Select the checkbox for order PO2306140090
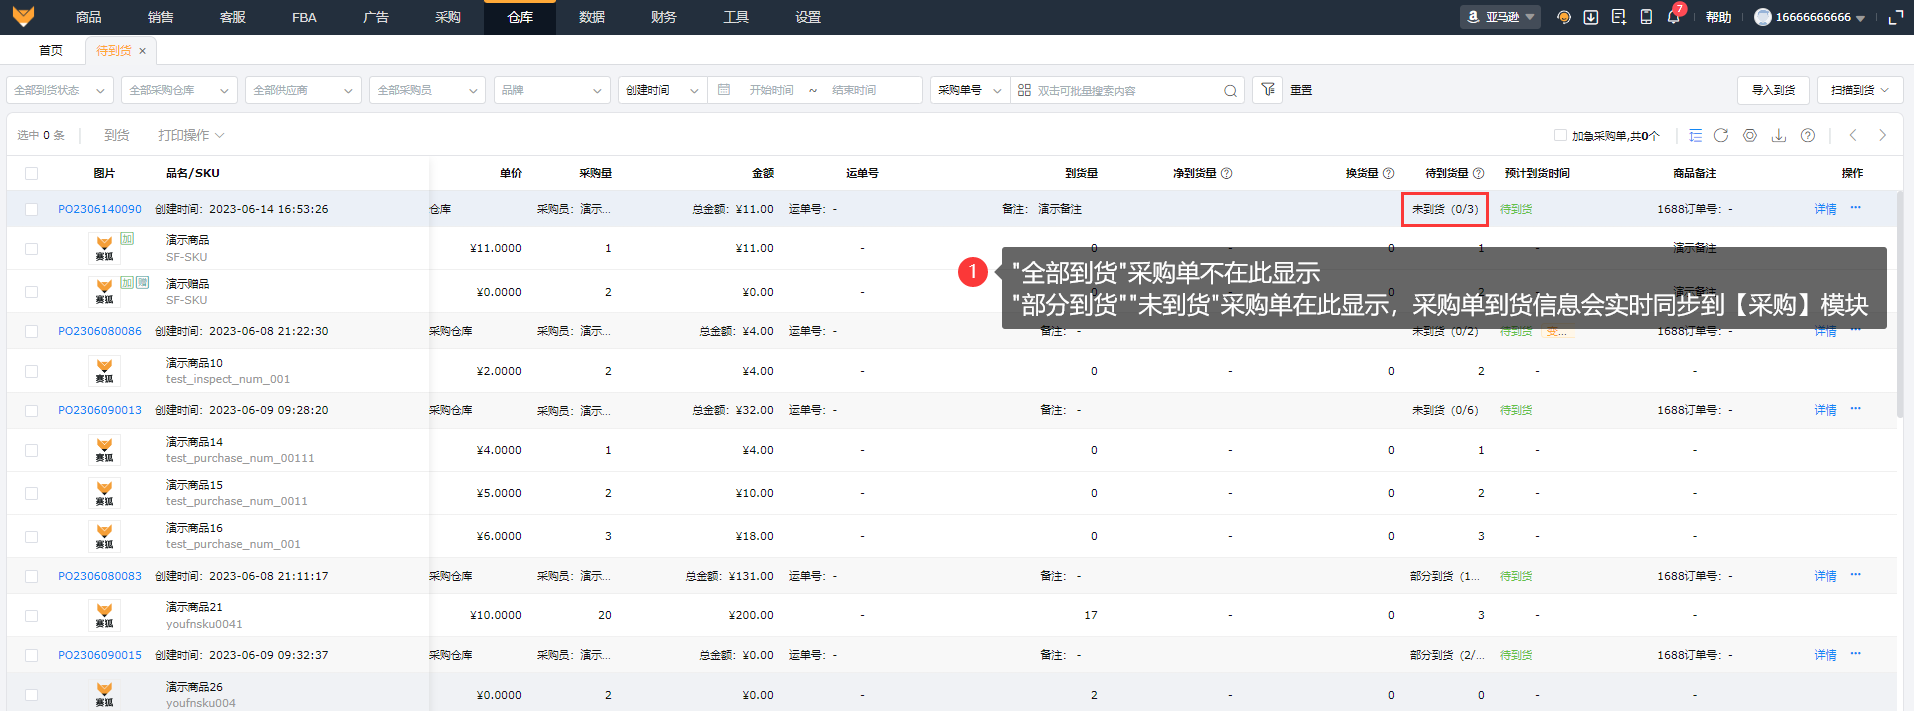 click(x=32, y=209)
